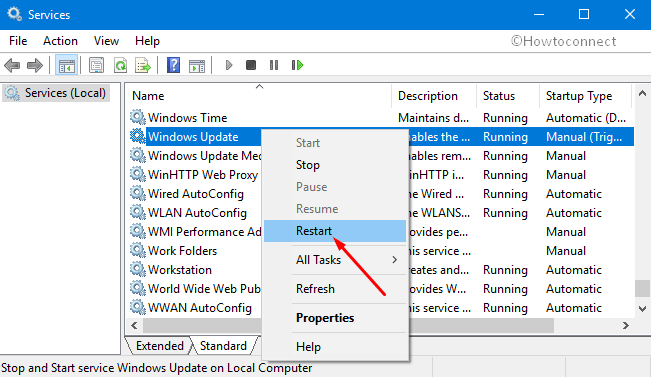Open the Help menu in menu bar
Screen dimensions: 651x377
[147, 41]
